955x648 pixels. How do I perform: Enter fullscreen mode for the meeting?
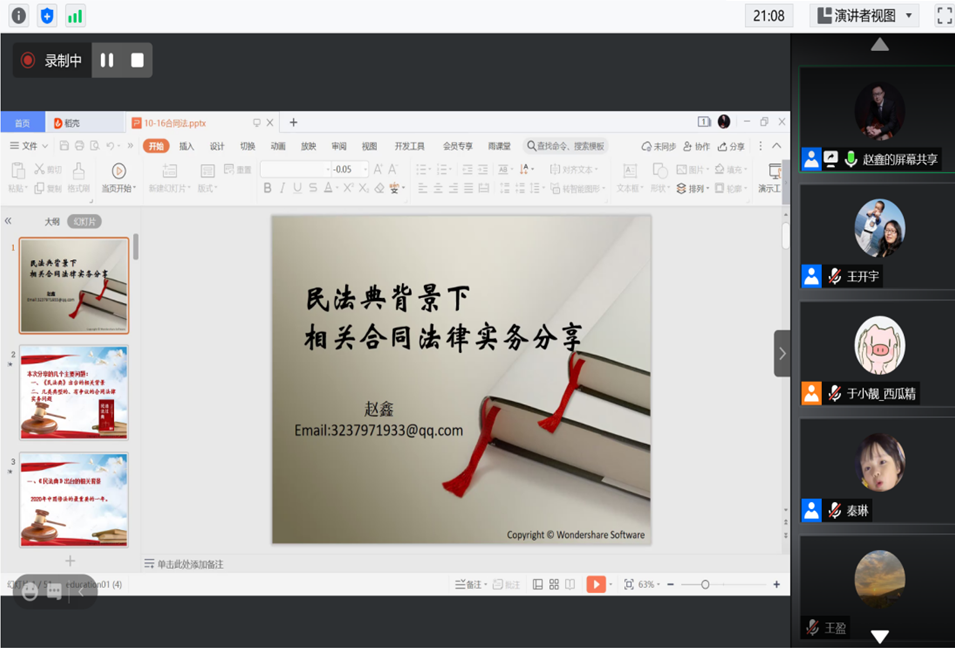pos(943,15)
